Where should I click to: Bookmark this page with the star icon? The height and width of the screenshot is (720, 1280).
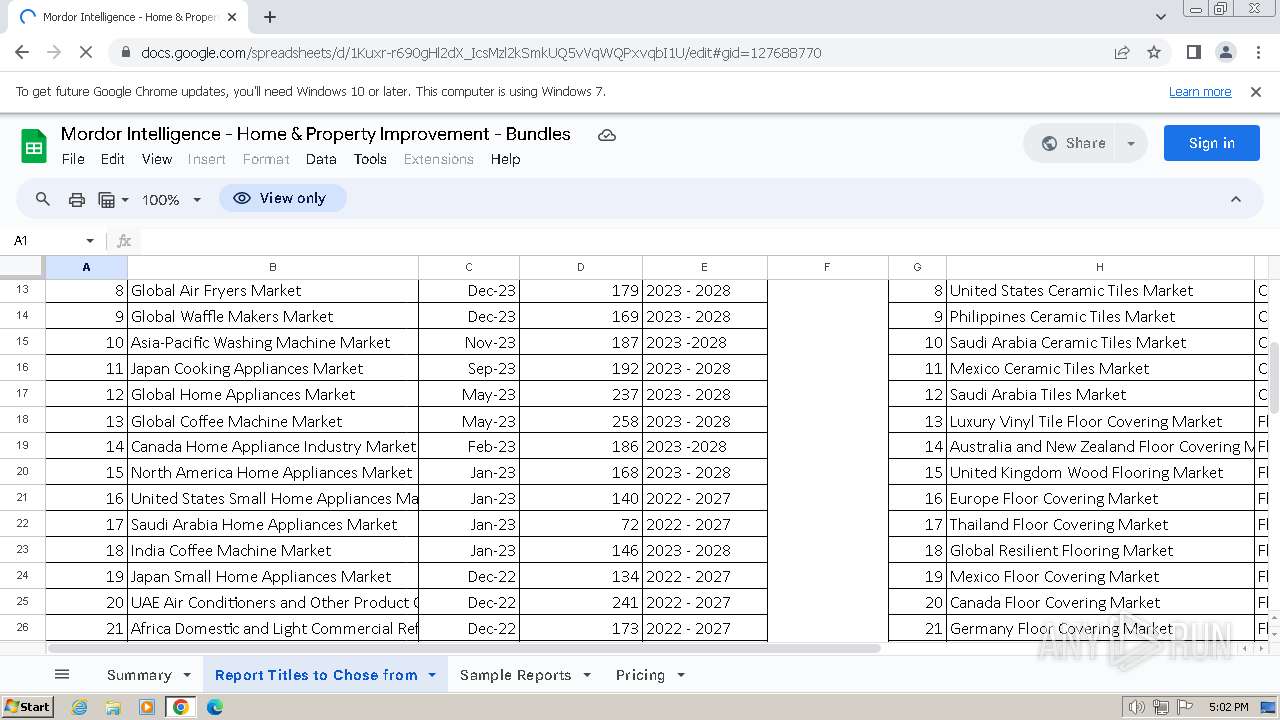(1154, 52)
